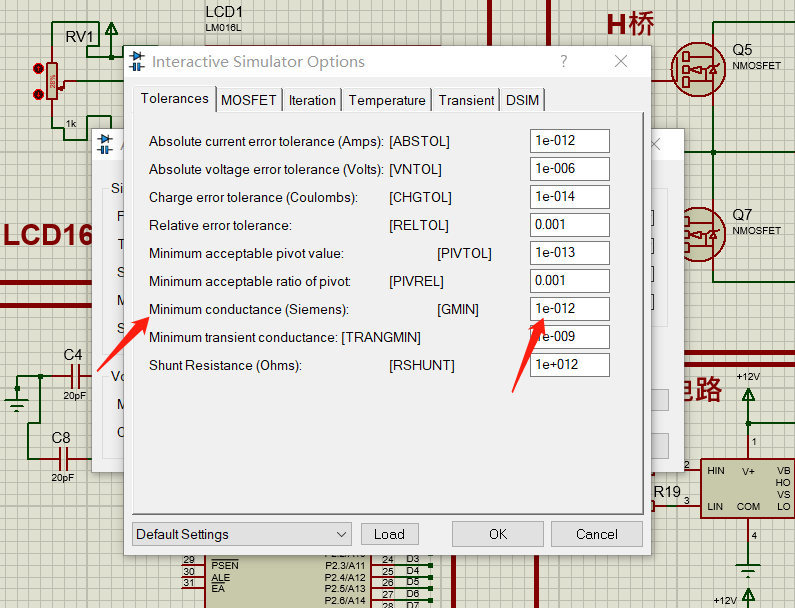
Task: Click the Load button
Action: coord(389,534)
